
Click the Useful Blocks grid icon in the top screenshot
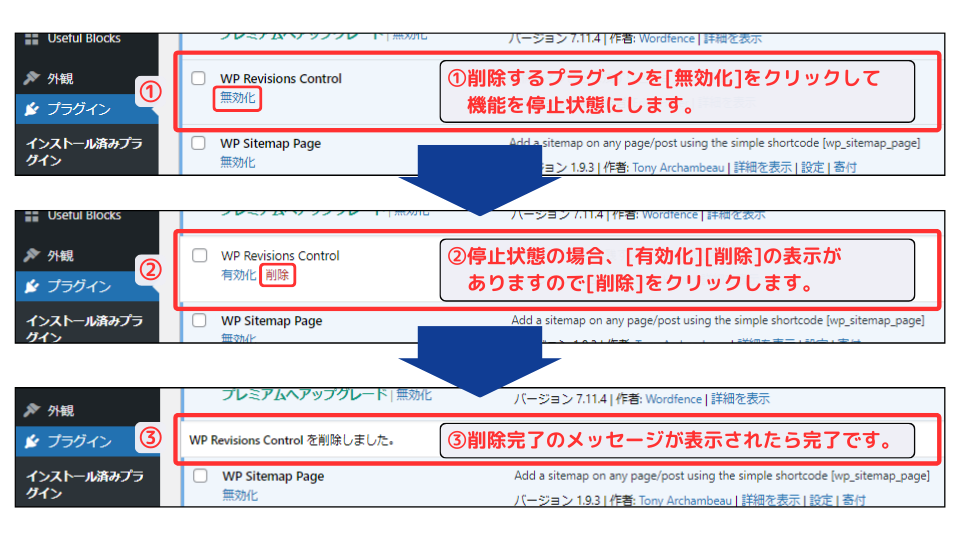pyautogui.click(x=32, y=39)
